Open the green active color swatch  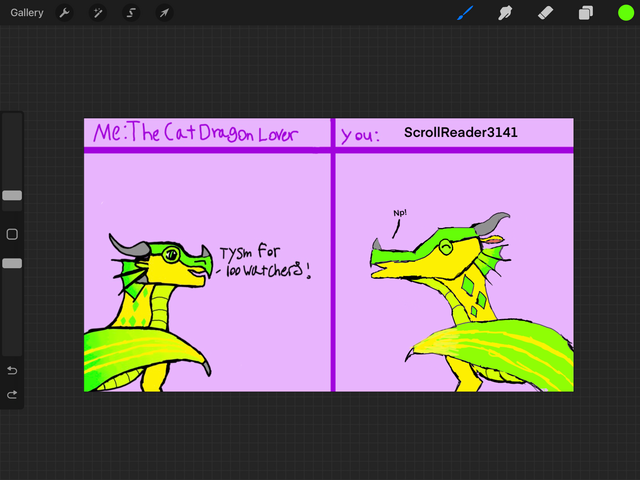point(626,13)
